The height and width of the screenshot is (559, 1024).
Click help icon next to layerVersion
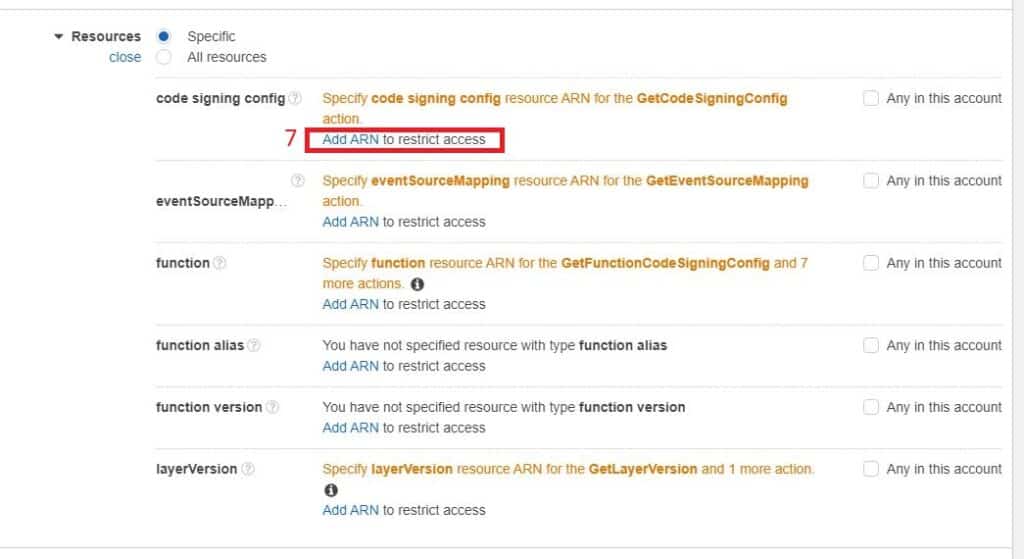(x=248, y=469)
